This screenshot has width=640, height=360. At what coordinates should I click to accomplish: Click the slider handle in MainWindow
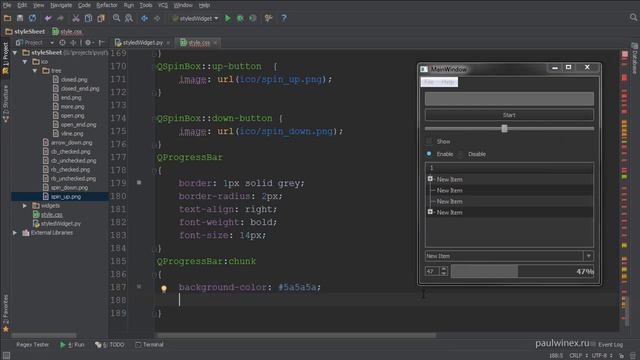point(504,129)
